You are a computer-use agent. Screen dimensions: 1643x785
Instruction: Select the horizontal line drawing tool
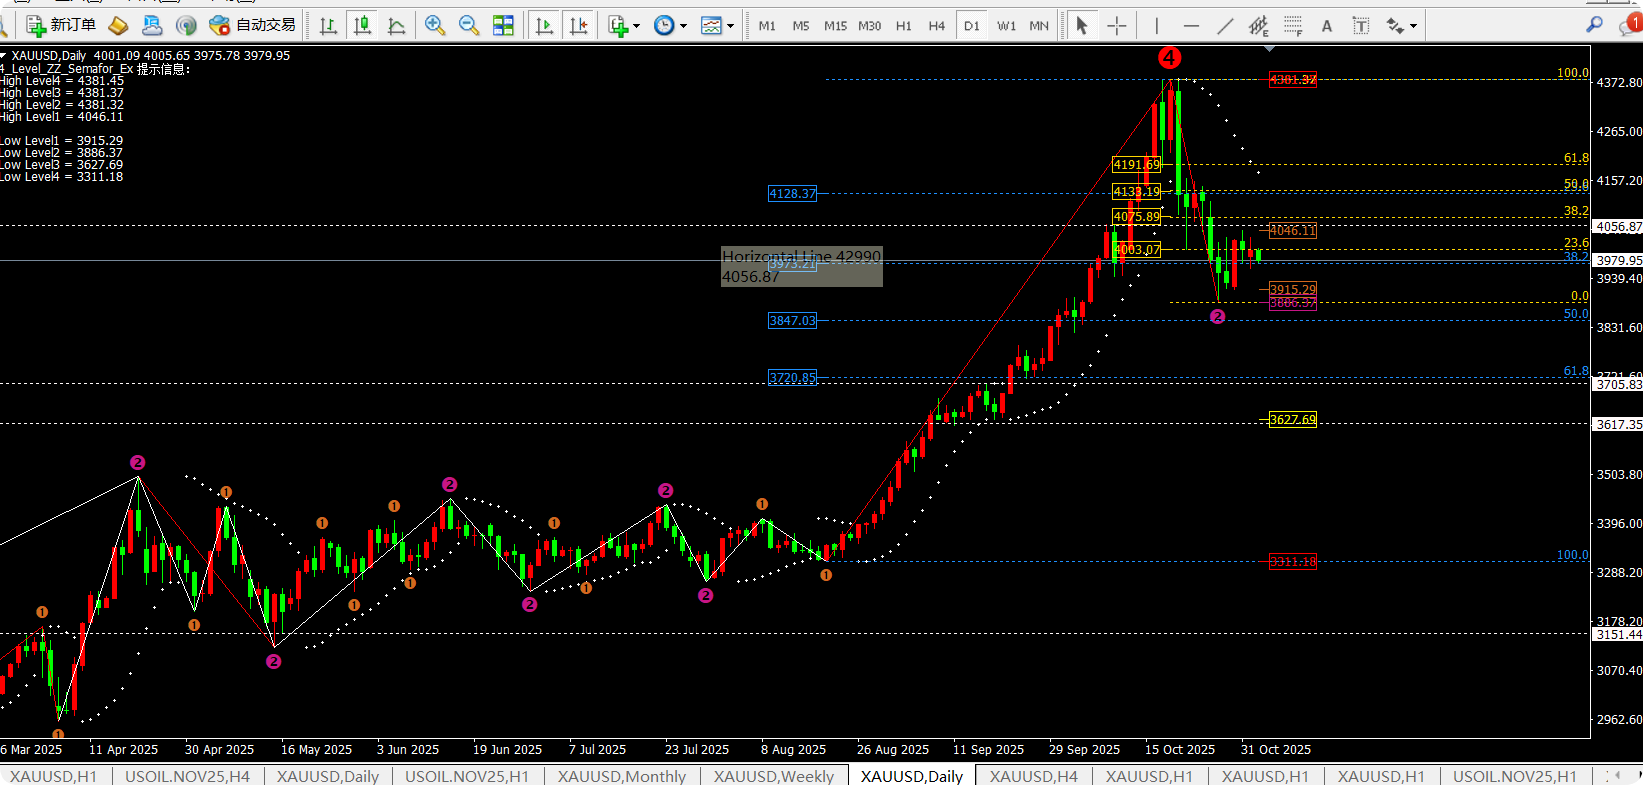pyautogui.click(x=1191, y=25)
